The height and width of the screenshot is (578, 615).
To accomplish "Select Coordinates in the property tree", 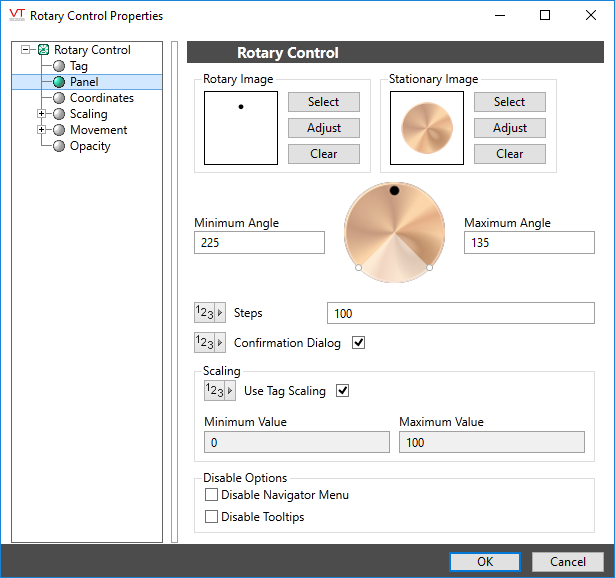I will pyautogui.click(x=101, y=98).
